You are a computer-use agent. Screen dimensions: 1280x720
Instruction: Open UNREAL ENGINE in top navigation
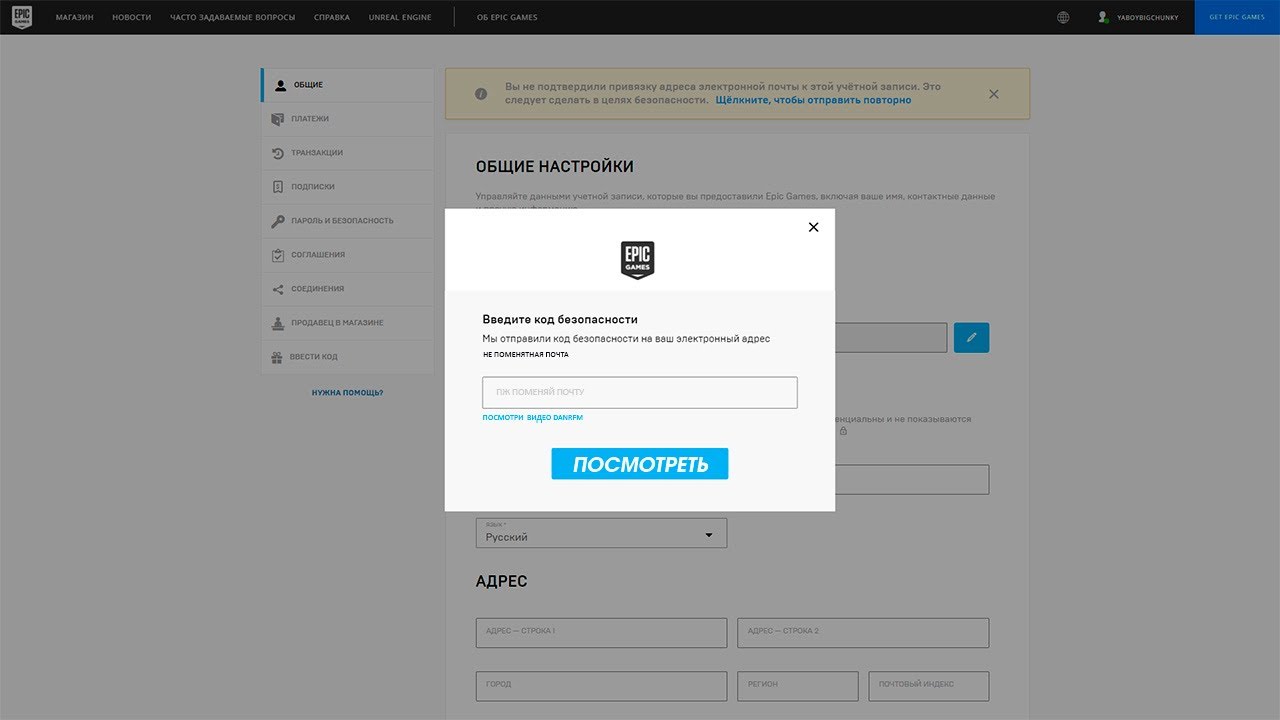400,17
